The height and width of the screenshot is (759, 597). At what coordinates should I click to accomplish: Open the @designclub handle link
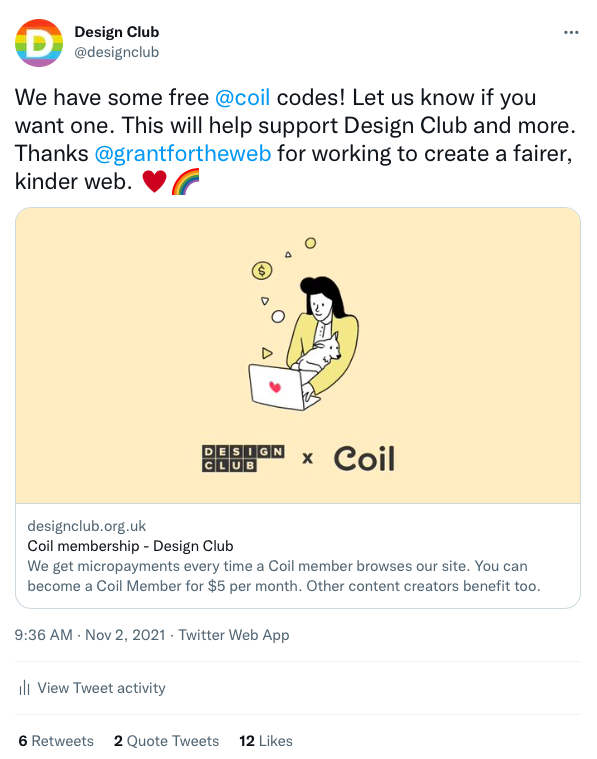pyautogui.click(x=117, y=52)
